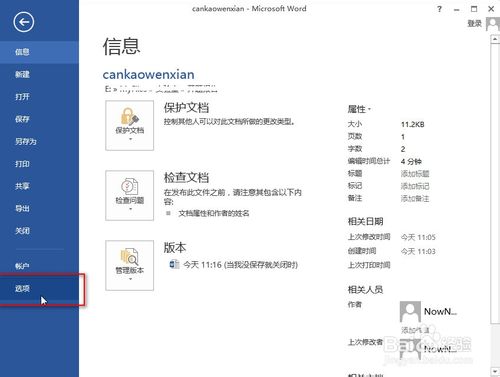
Task: Click the scrollbar up arrow
Action: (495, 39)
